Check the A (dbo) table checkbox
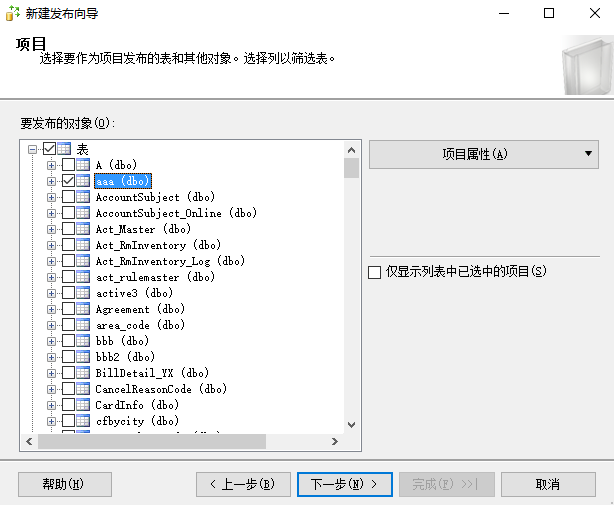614x505 pixels. click(68, 165)
